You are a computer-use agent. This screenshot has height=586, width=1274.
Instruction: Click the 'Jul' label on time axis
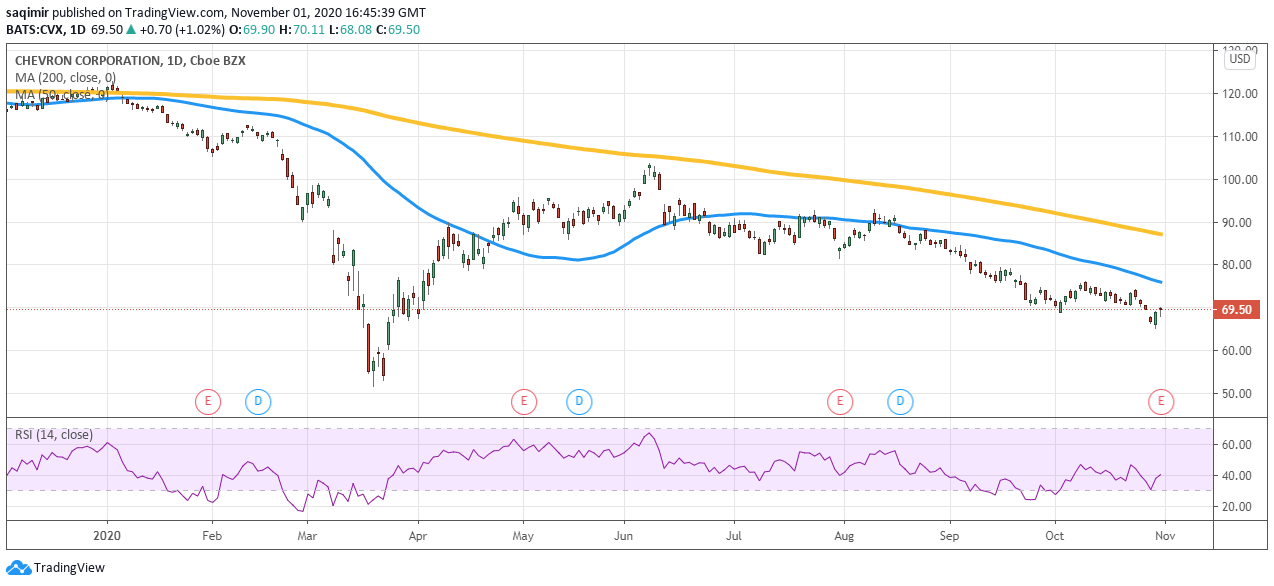[x=733, y=536]
